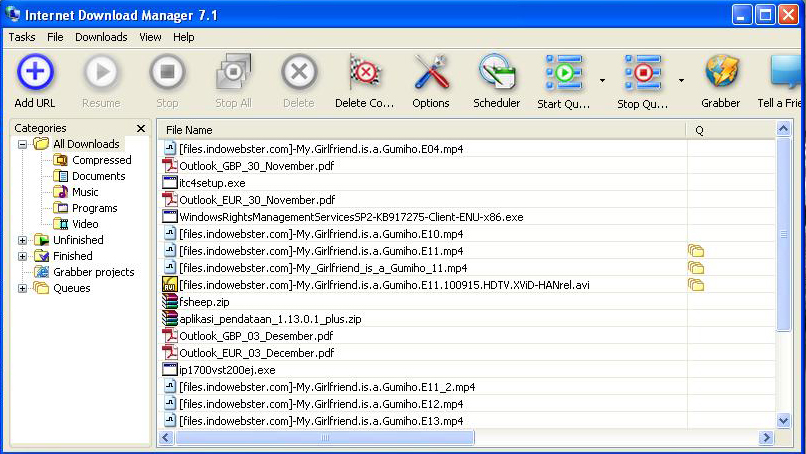The width and height of the screenshot is (806, 454).
Task: Collapse the All Downloads tree node
Action: tap(23, 144)
